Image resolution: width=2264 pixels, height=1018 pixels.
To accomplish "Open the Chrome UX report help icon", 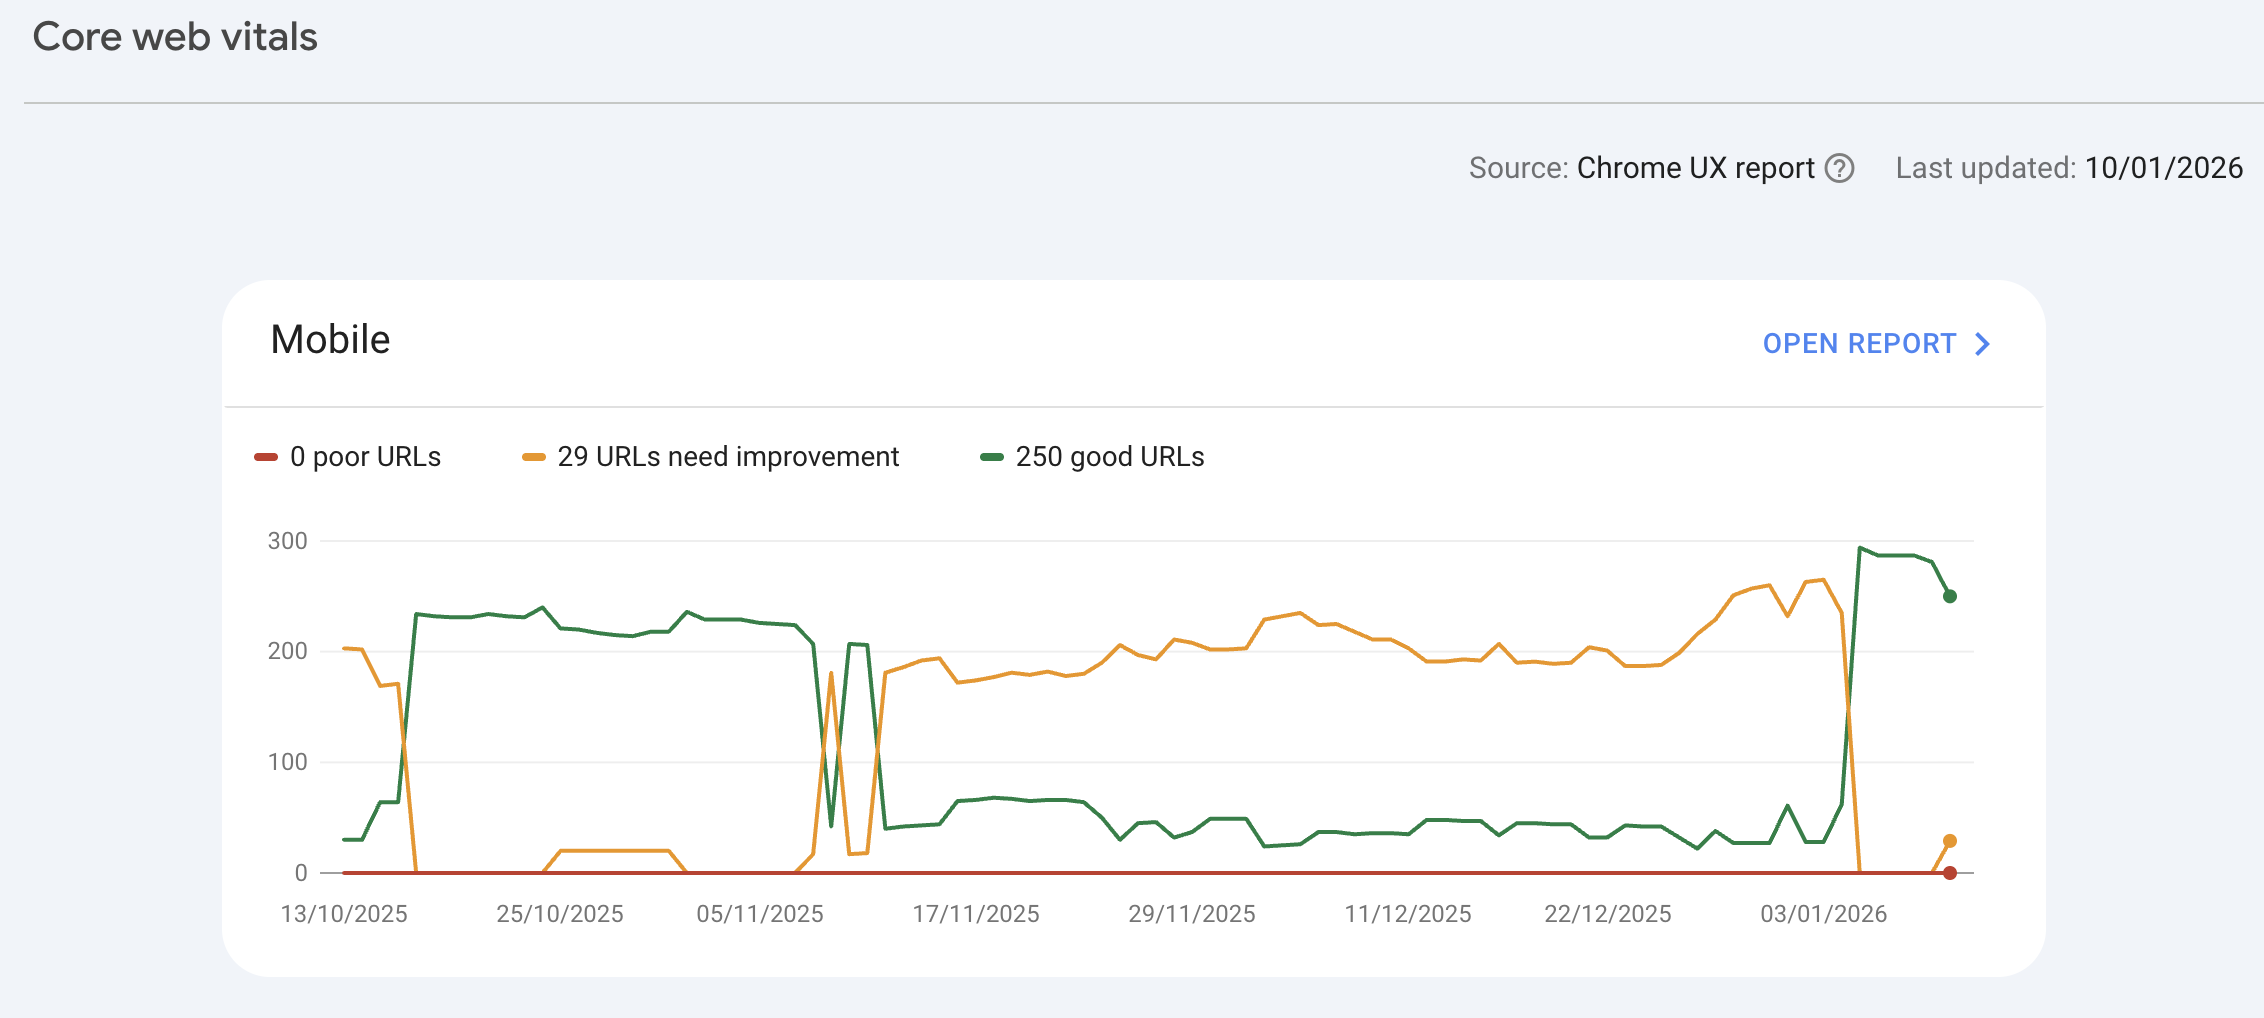I will tap(1840, 168).
